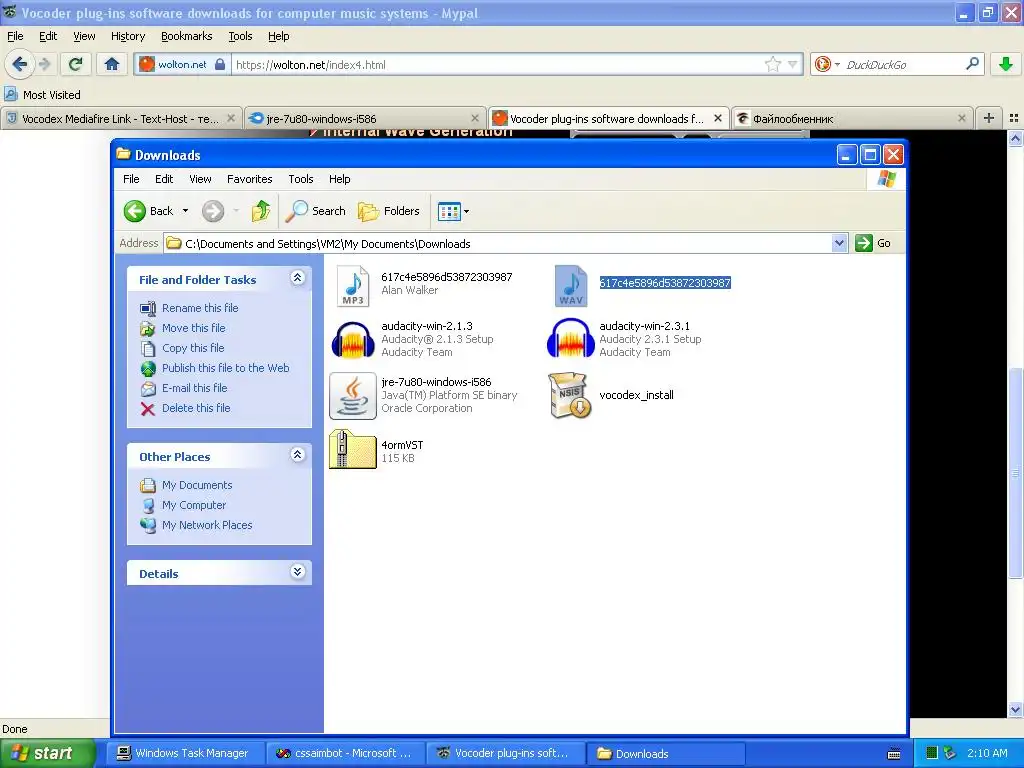Select audacity-win-2.3.1 installer icon
The image size is (1024, 768).
[571, 339]
